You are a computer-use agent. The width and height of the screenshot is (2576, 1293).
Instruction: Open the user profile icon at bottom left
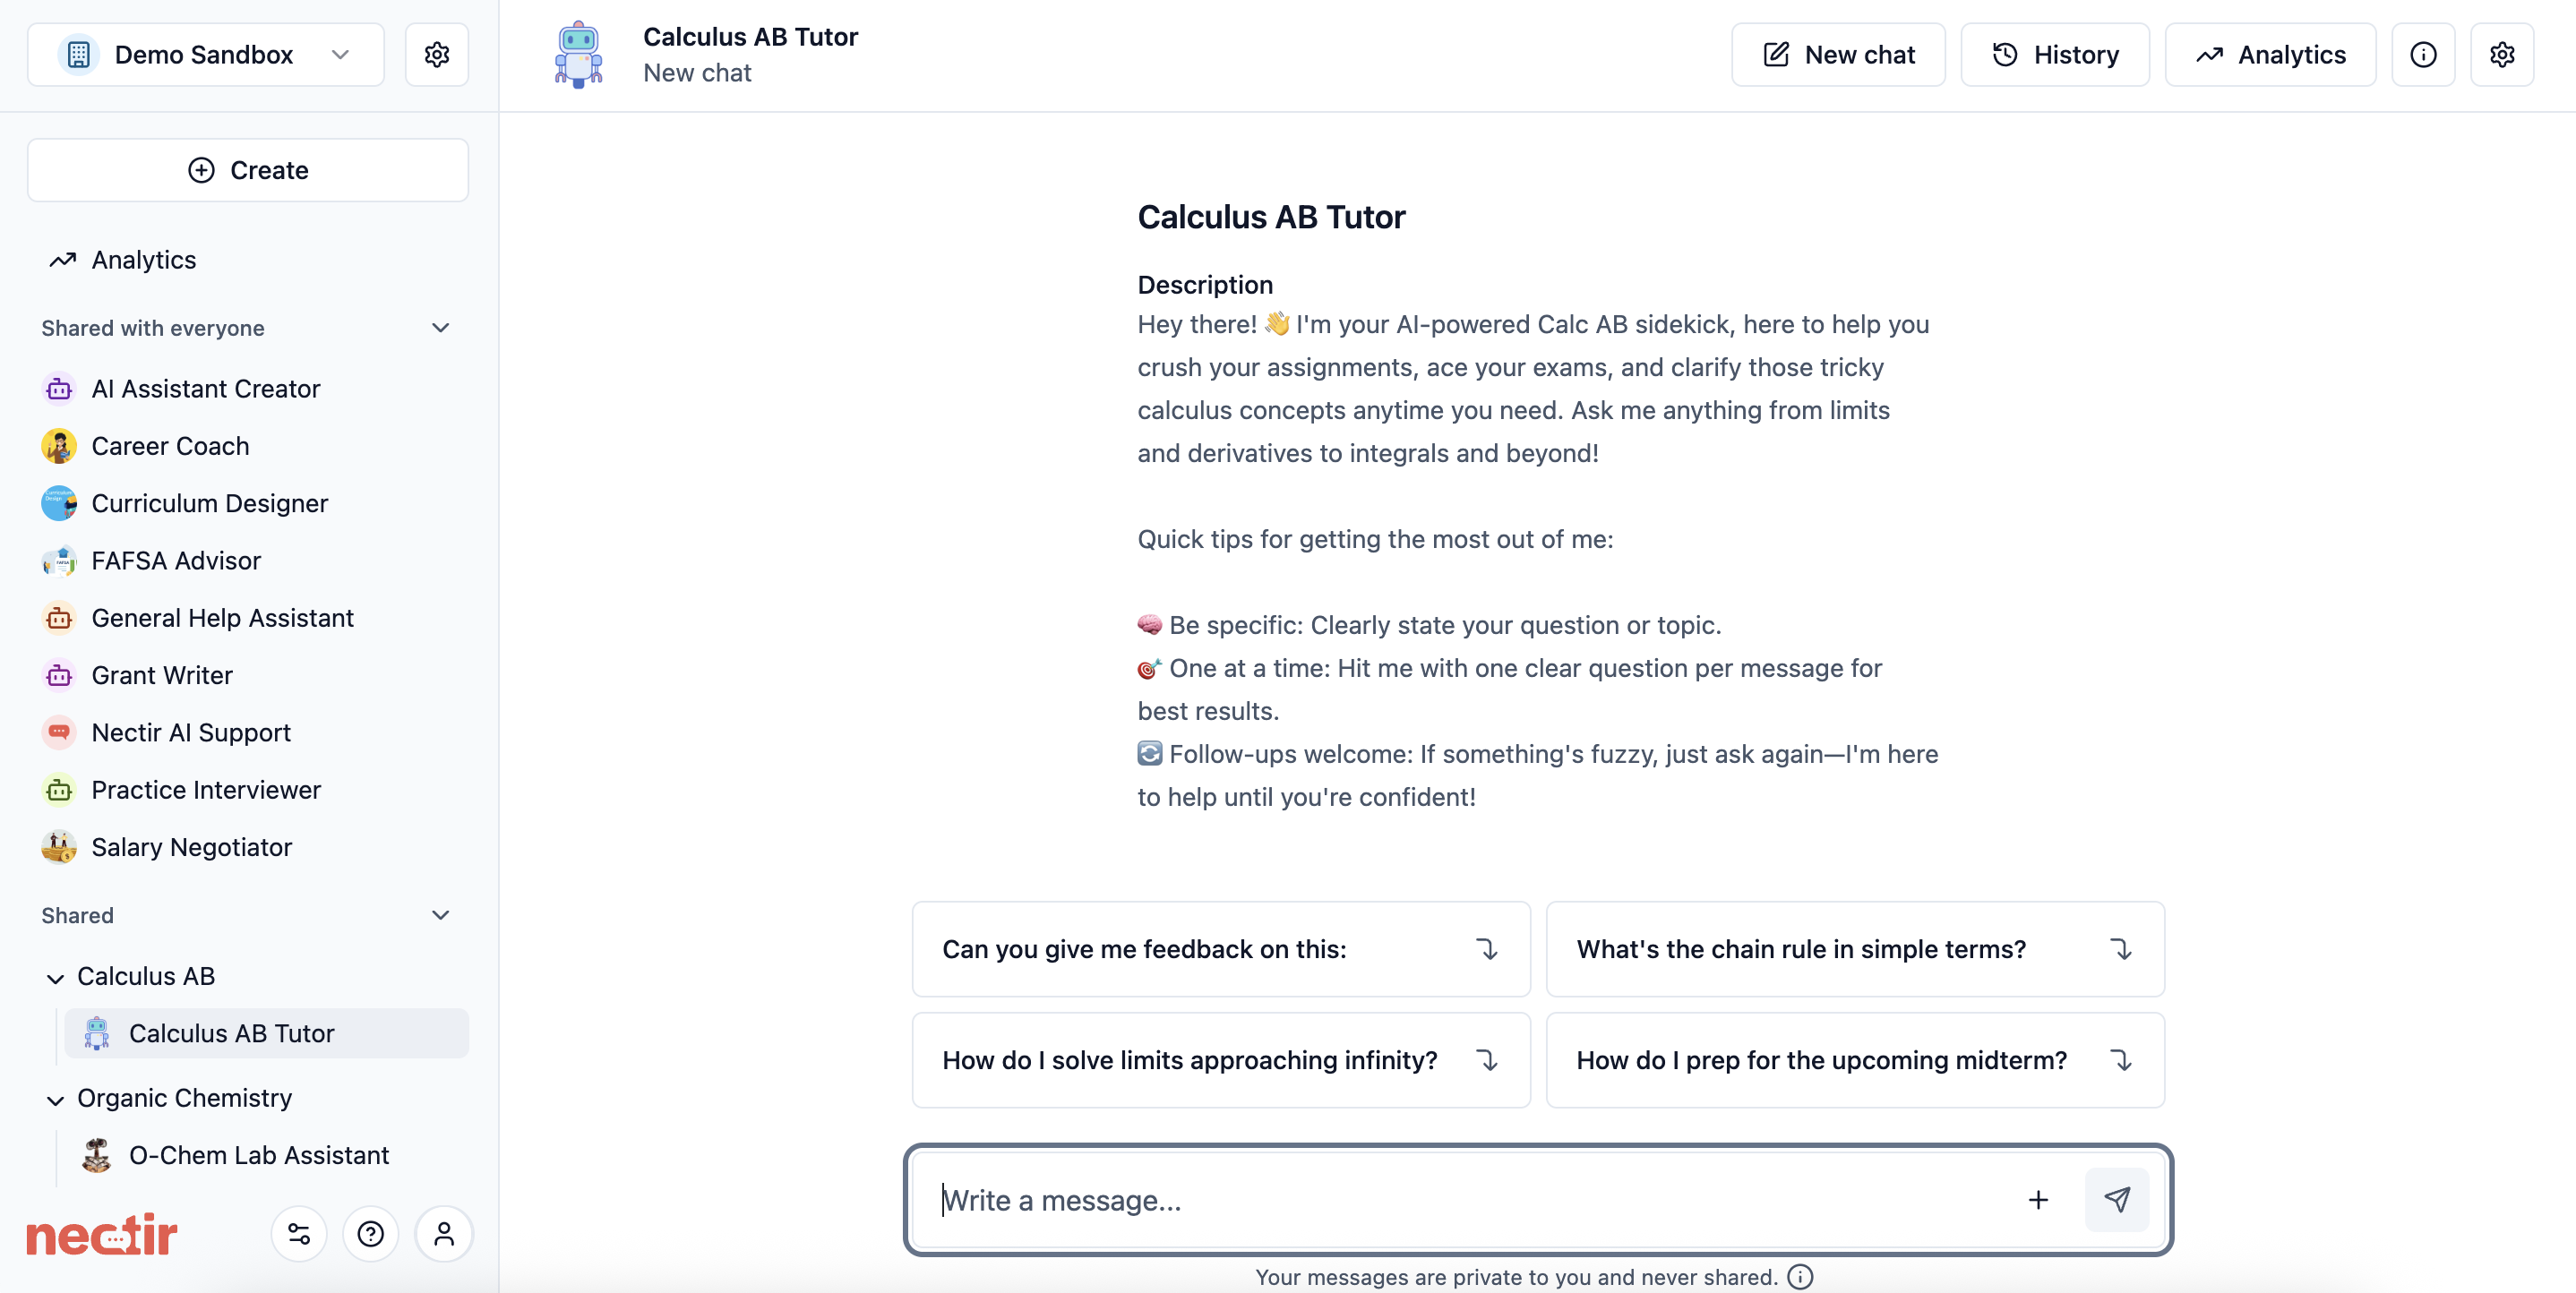(x=444, y=1234)
